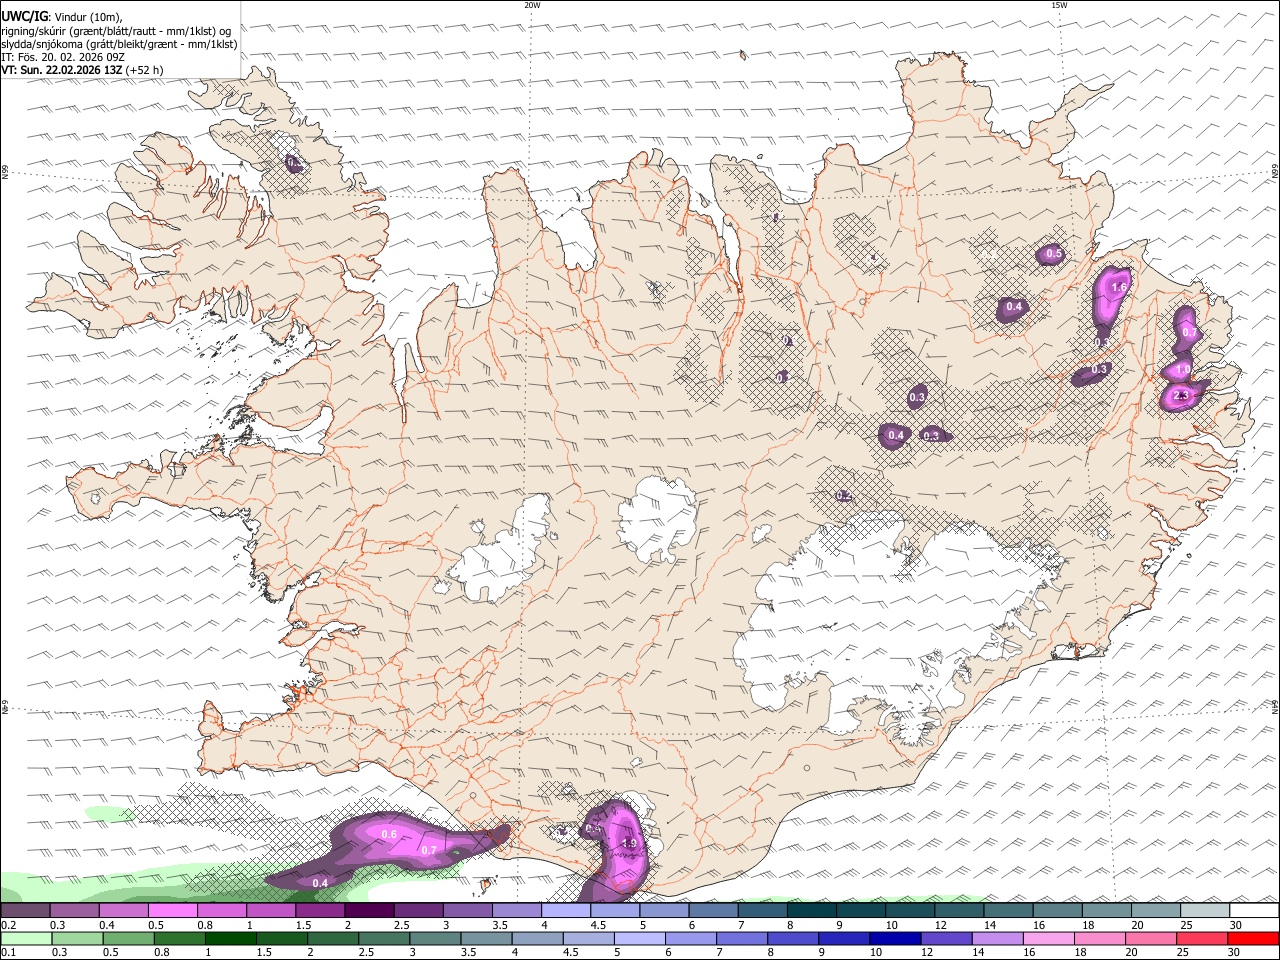Pick the palest green rain swatch after 0.1
The image size is (1280, 960).
tap(26, 939)
